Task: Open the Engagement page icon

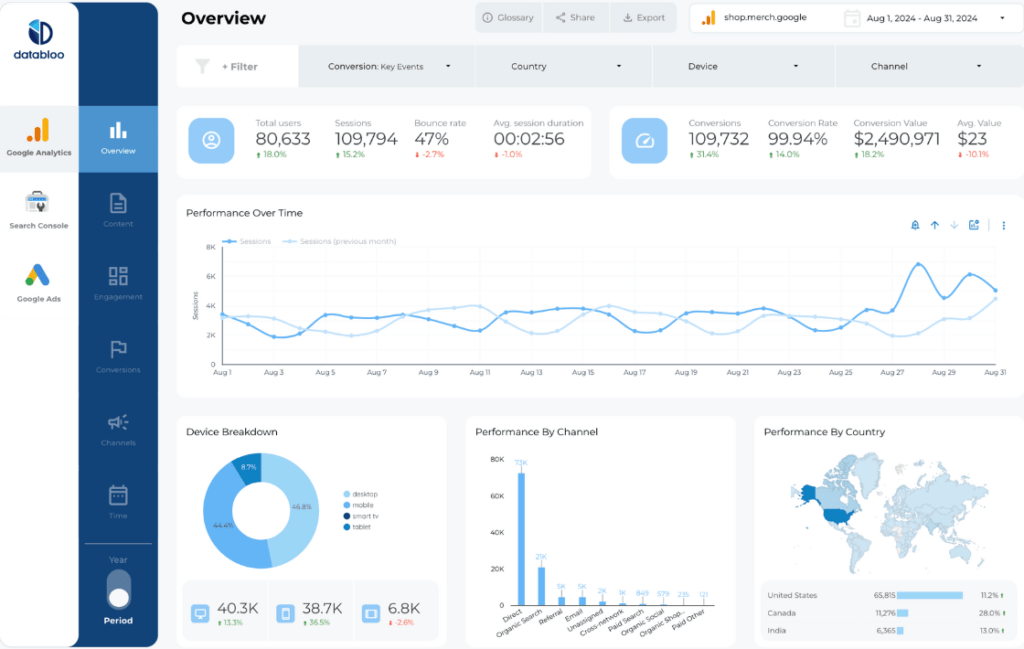Action: coord(118,277)
